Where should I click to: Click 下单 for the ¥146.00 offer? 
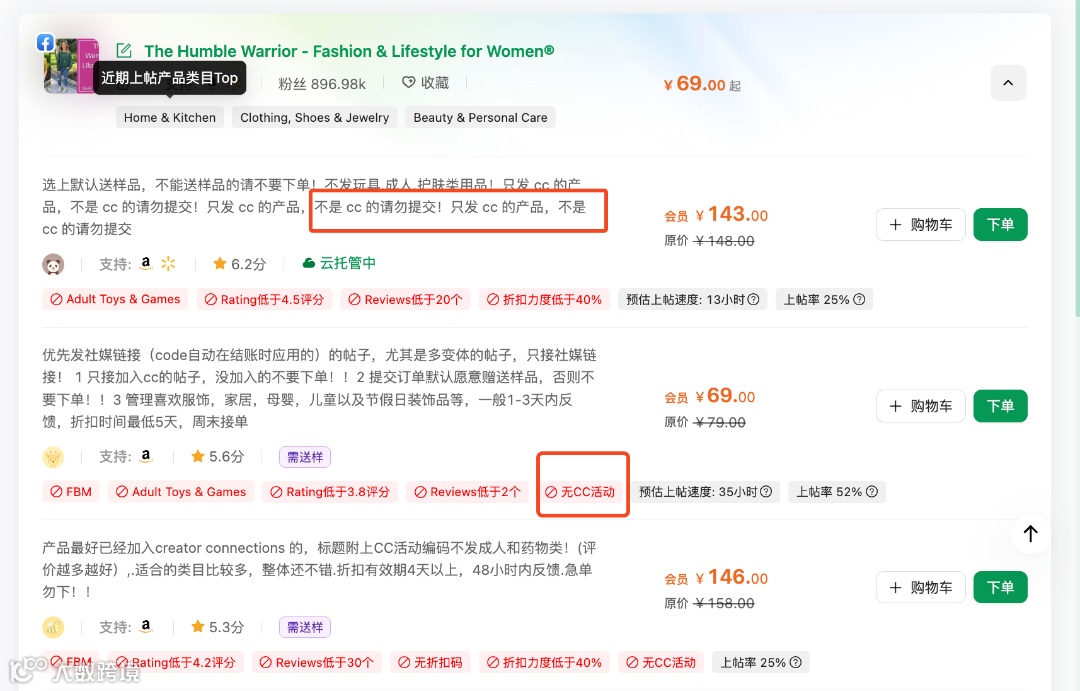tap(1000, 587)
